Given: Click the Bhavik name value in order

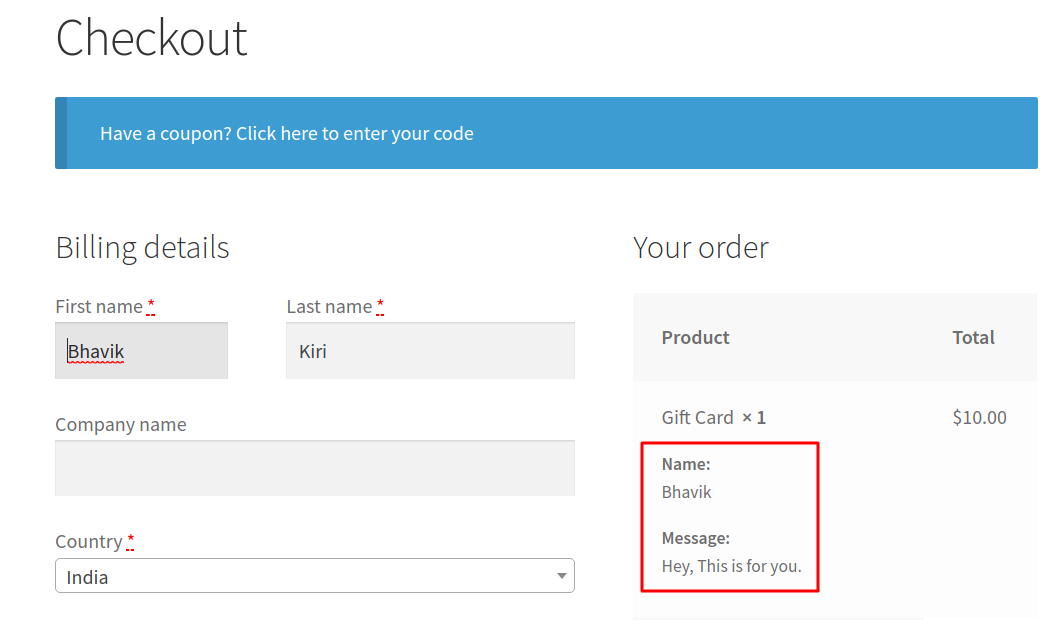Looking at the screenshot, I should pyautogui.click(x=687, y=492).
